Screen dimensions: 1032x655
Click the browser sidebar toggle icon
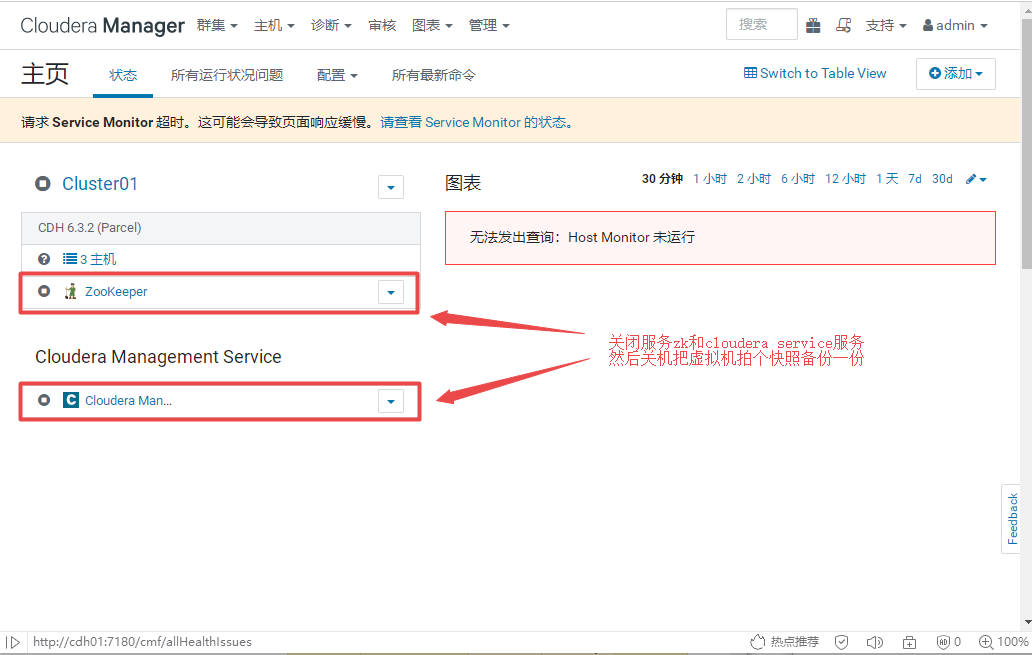(x=13, y=642)
